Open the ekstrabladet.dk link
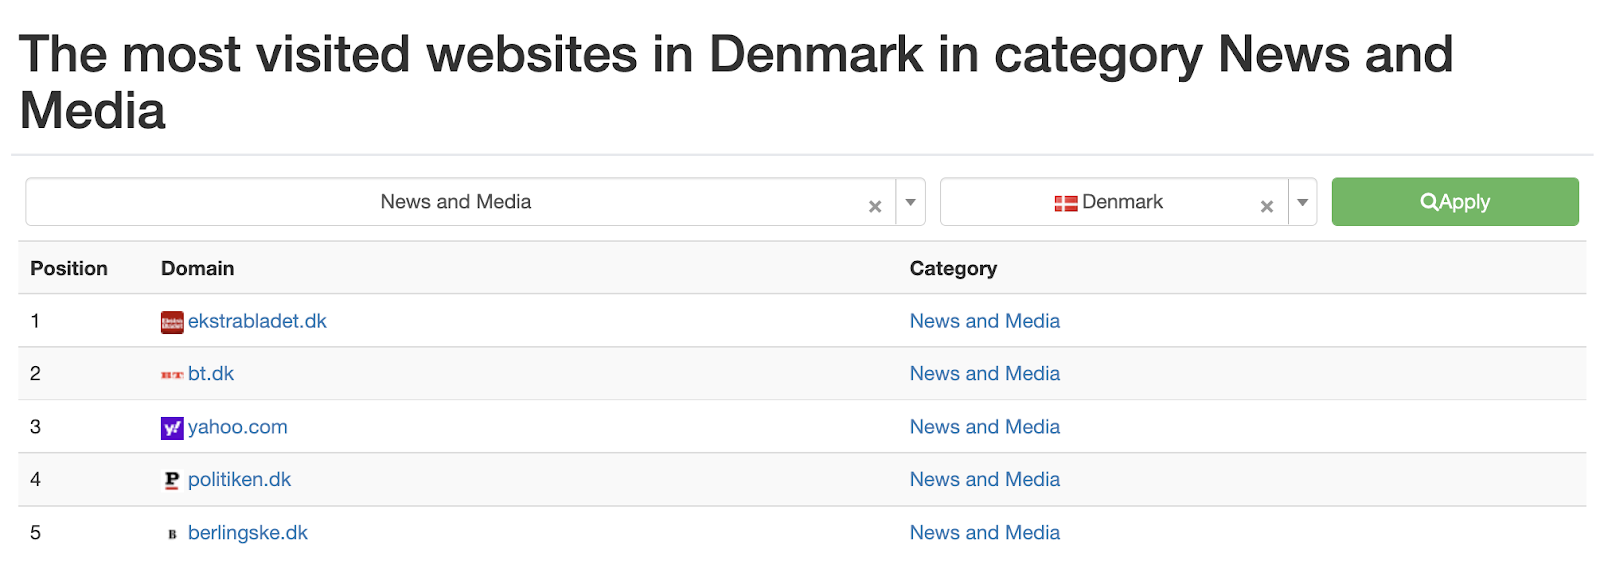 257,321
